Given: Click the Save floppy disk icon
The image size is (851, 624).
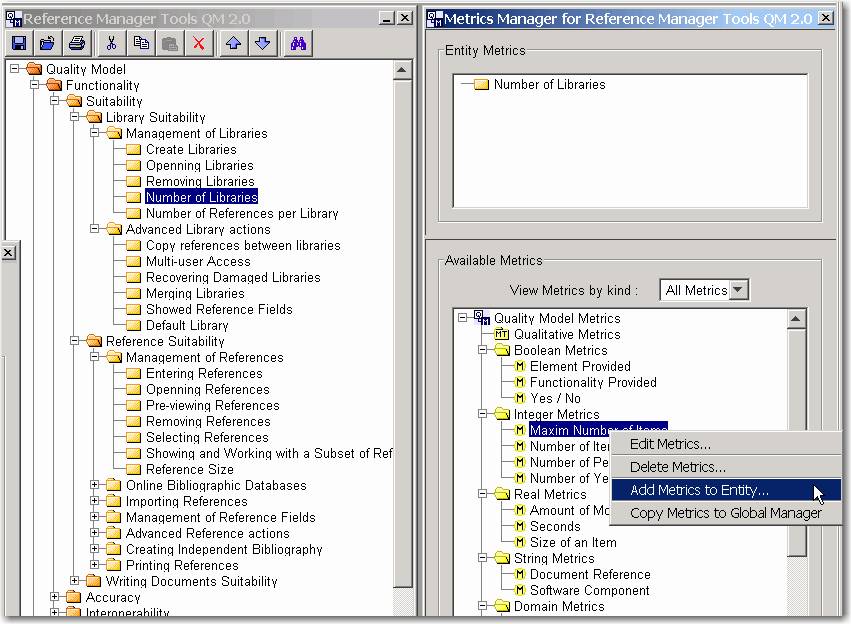Looking at the screenshot, I should 19,43.
